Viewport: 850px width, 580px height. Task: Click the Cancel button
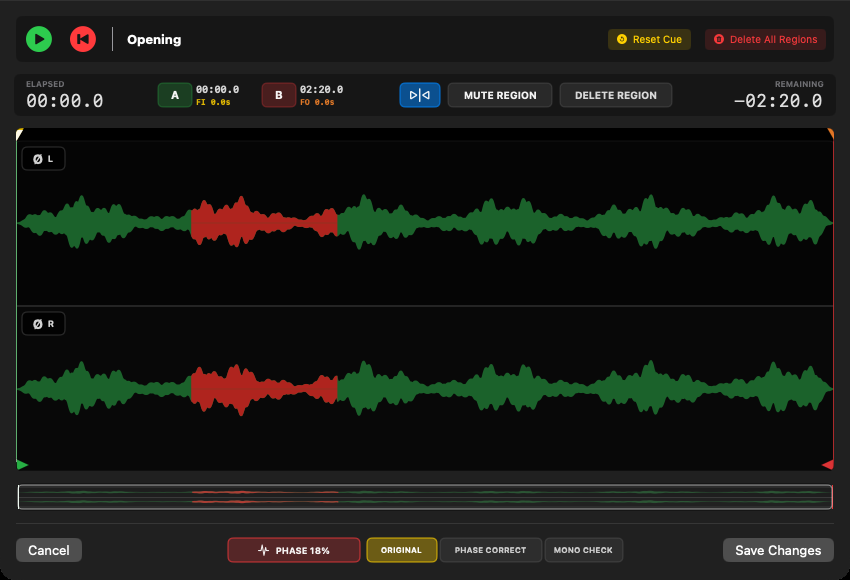coord(49,550)
